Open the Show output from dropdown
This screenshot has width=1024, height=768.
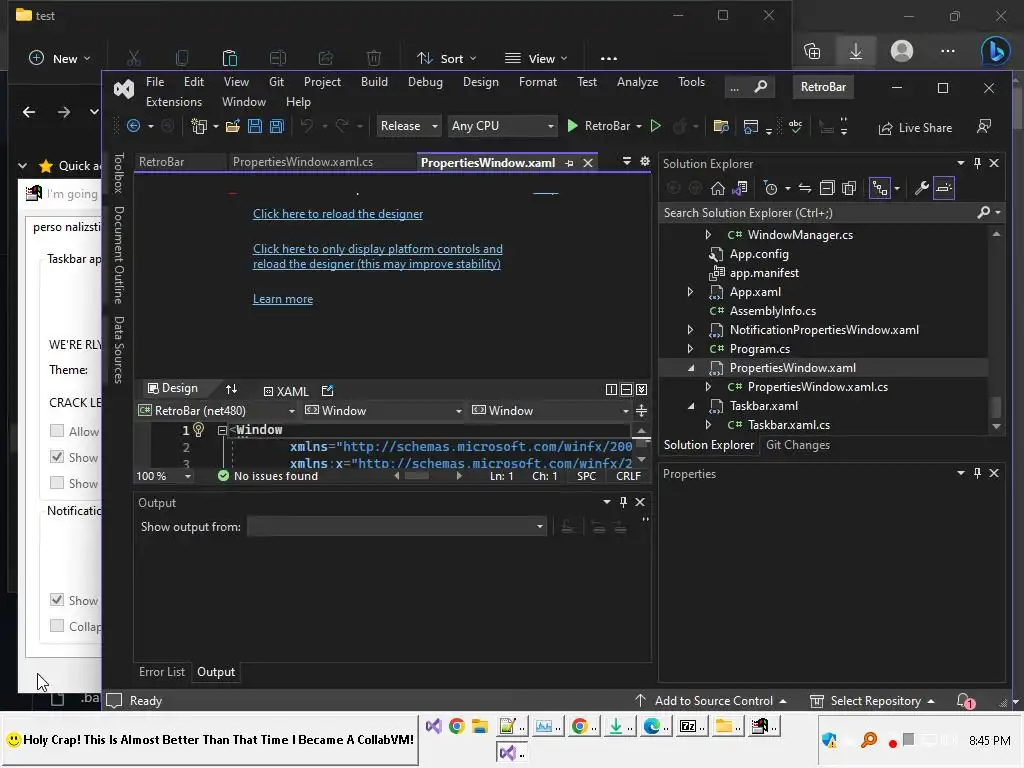[397, 527]
